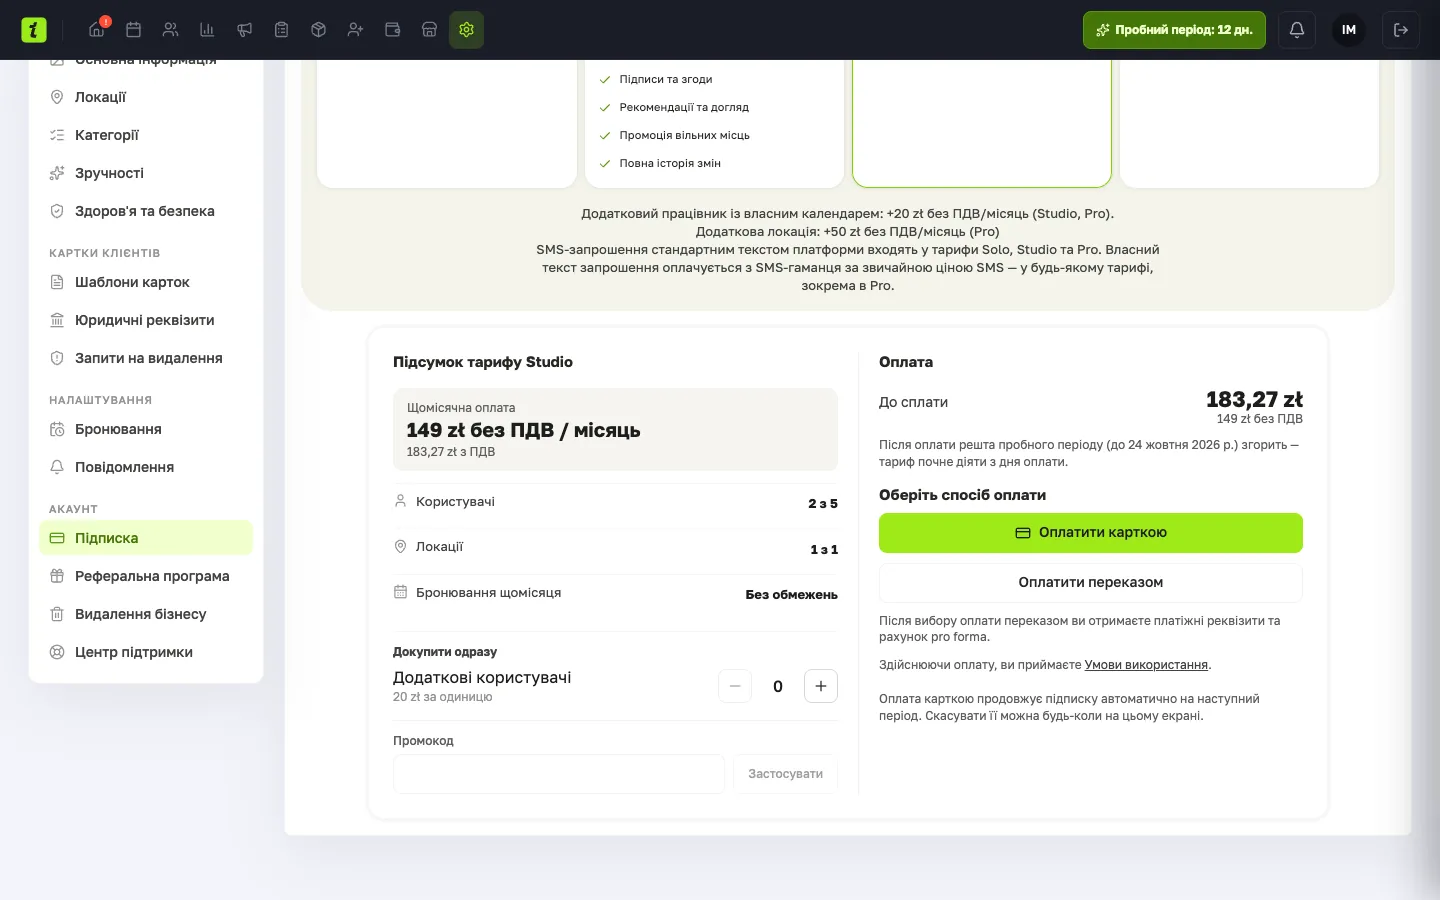Open the clients people icon in top bar
The width and height of the screenshot is (1440, 900).
pyautogui.click(x=170, y=30)
